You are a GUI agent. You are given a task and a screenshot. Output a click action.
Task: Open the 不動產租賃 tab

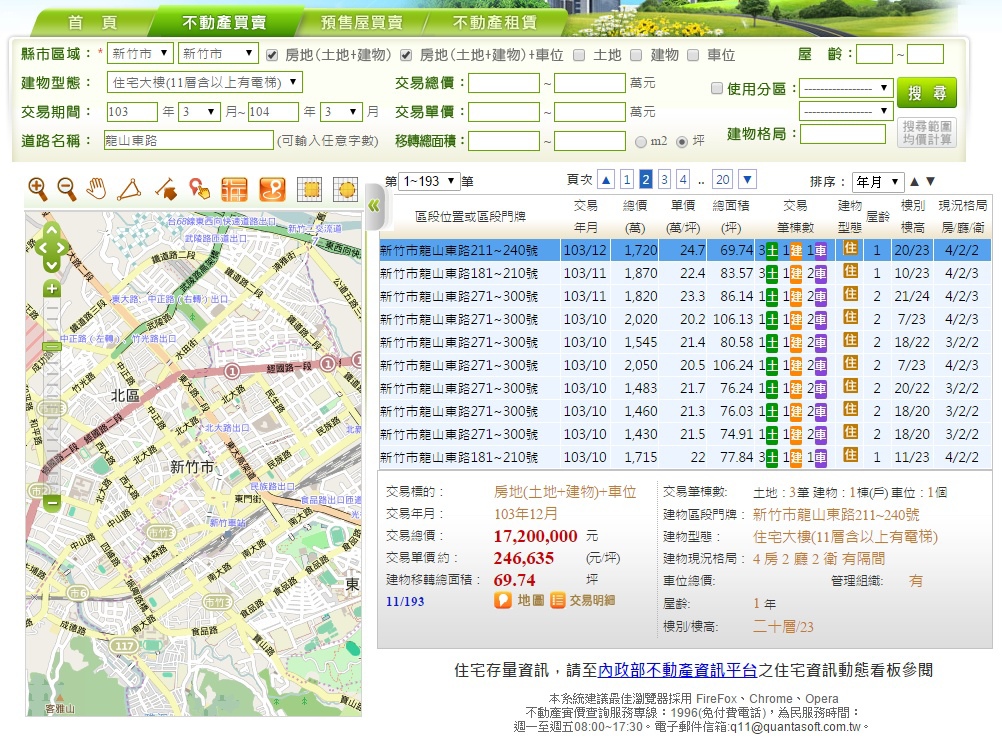pos(494,22)
